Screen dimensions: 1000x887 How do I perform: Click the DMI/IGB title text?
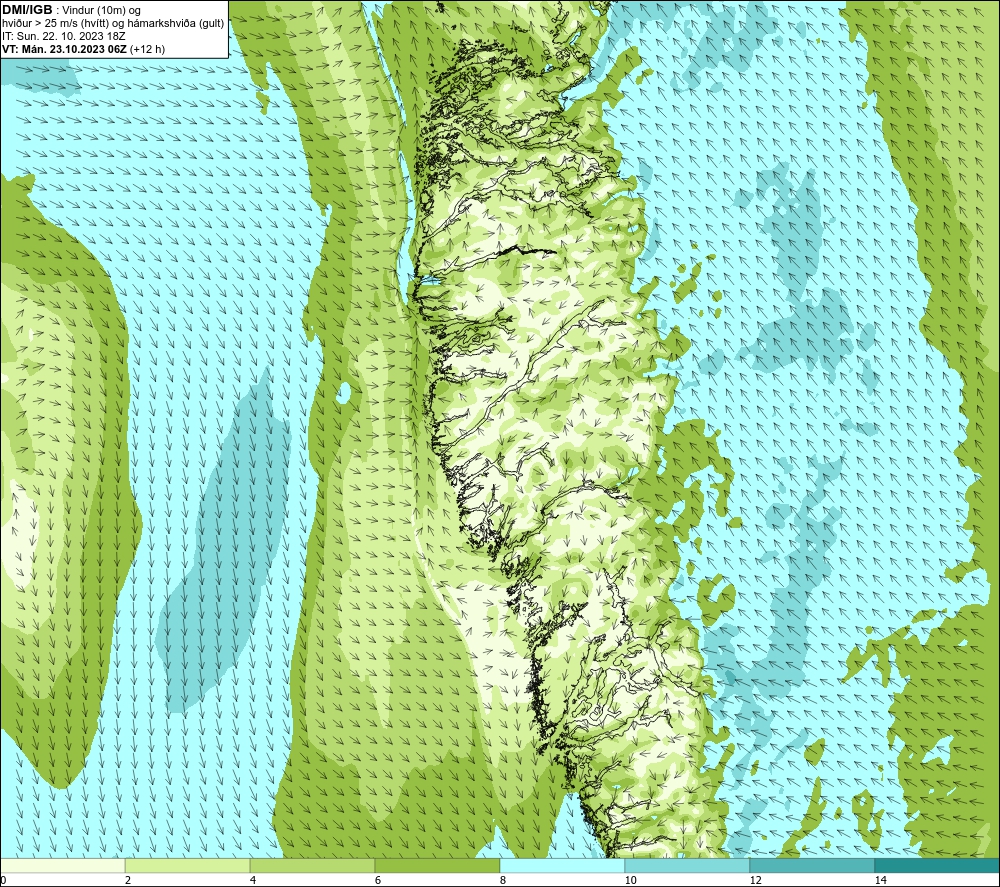point(27,10)
